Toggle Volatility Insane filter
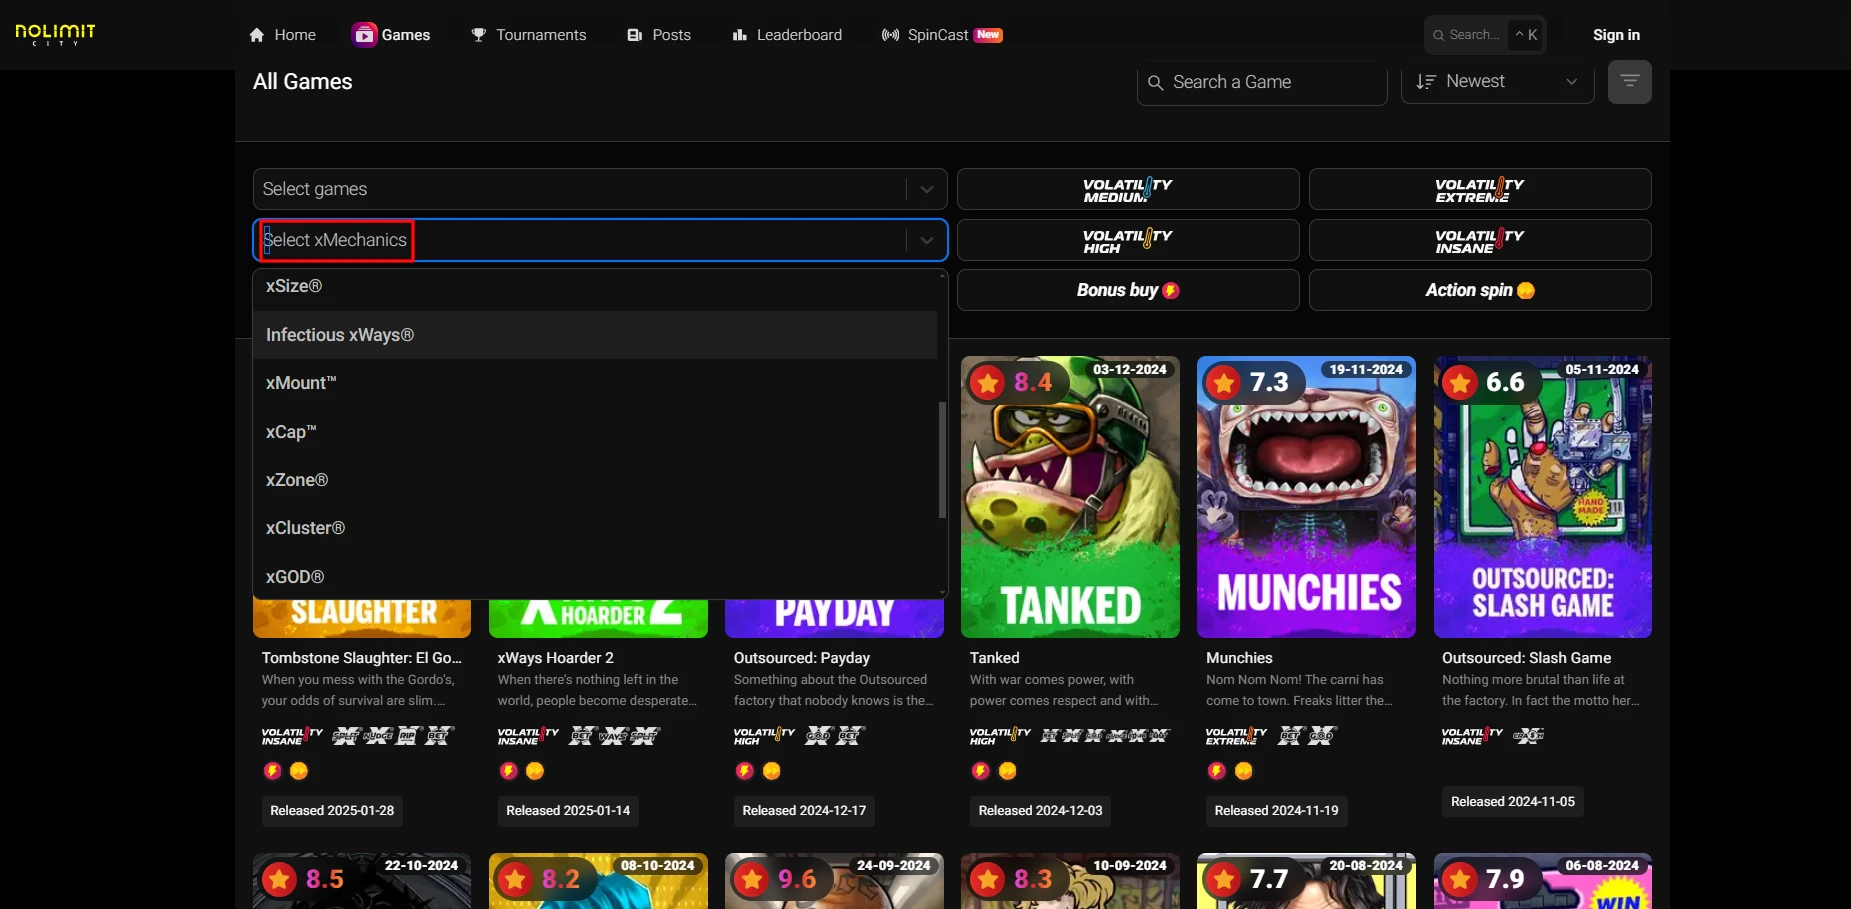Screen dimensions: 1851x909 1480,240
